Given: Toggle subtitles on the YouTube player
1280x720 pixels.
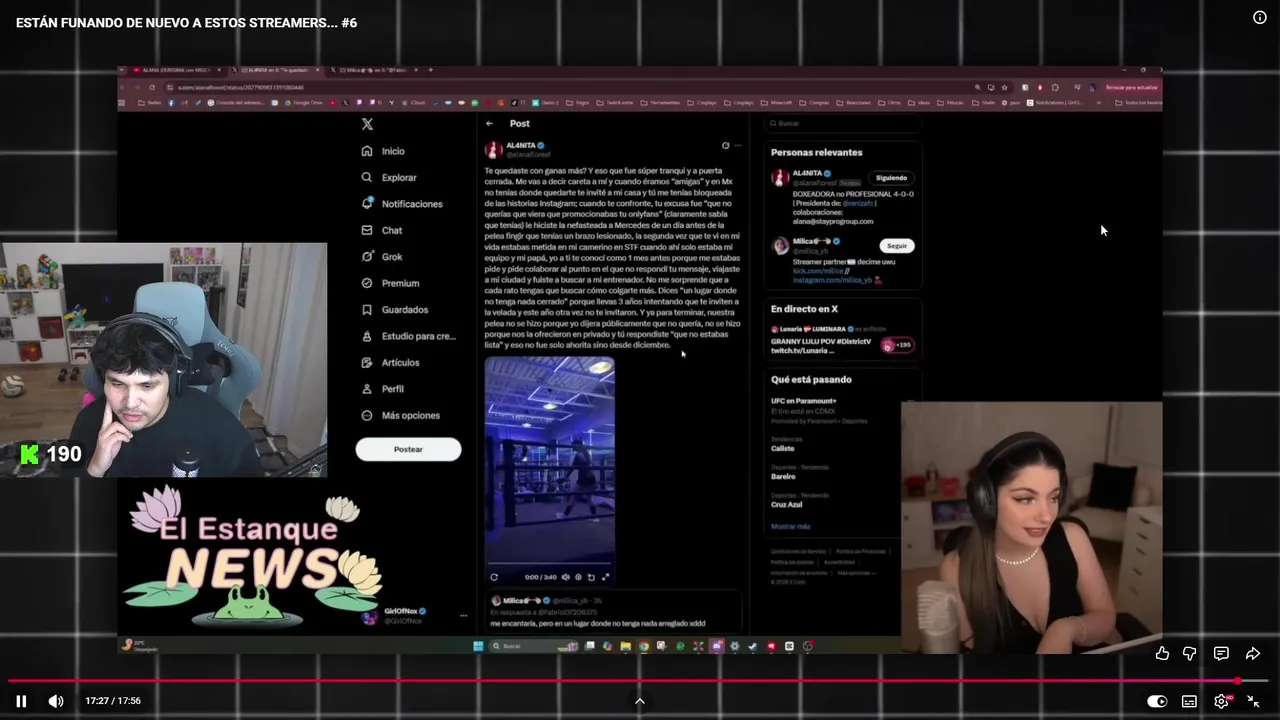Looking at the screenshot, I should click(1189, 701).
